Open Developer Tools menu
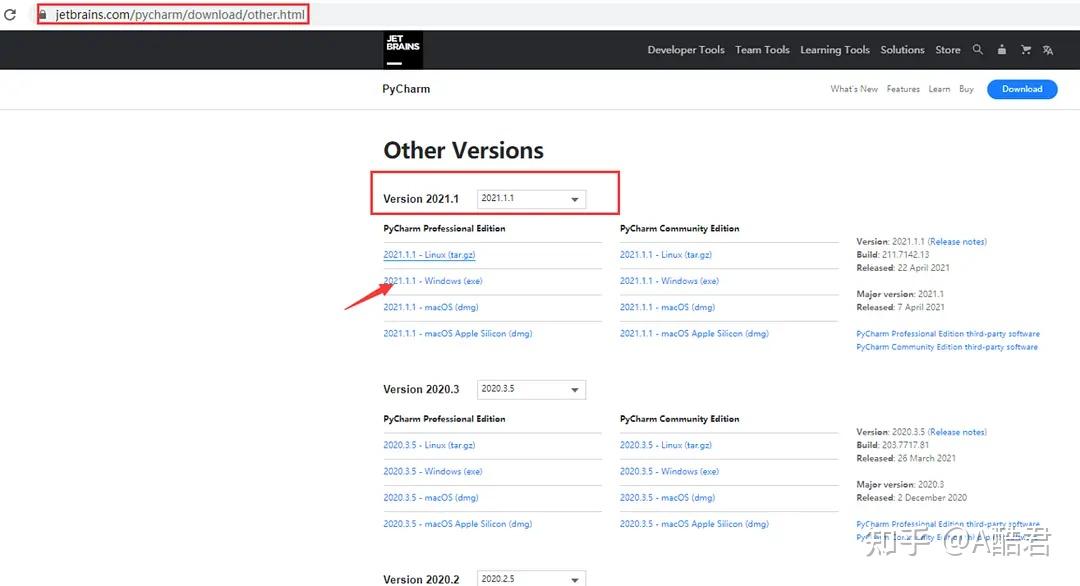This screenshot has height=586, width=1080. [685, 50]
